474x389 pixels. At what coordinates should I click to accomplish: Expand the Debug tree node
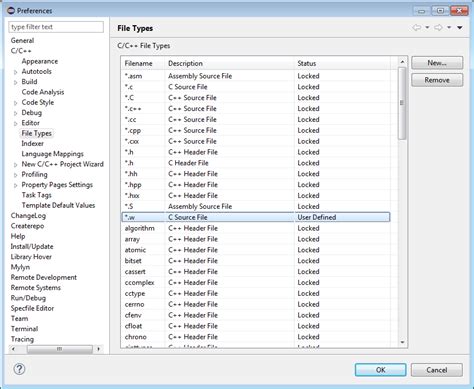coord(15,113)
